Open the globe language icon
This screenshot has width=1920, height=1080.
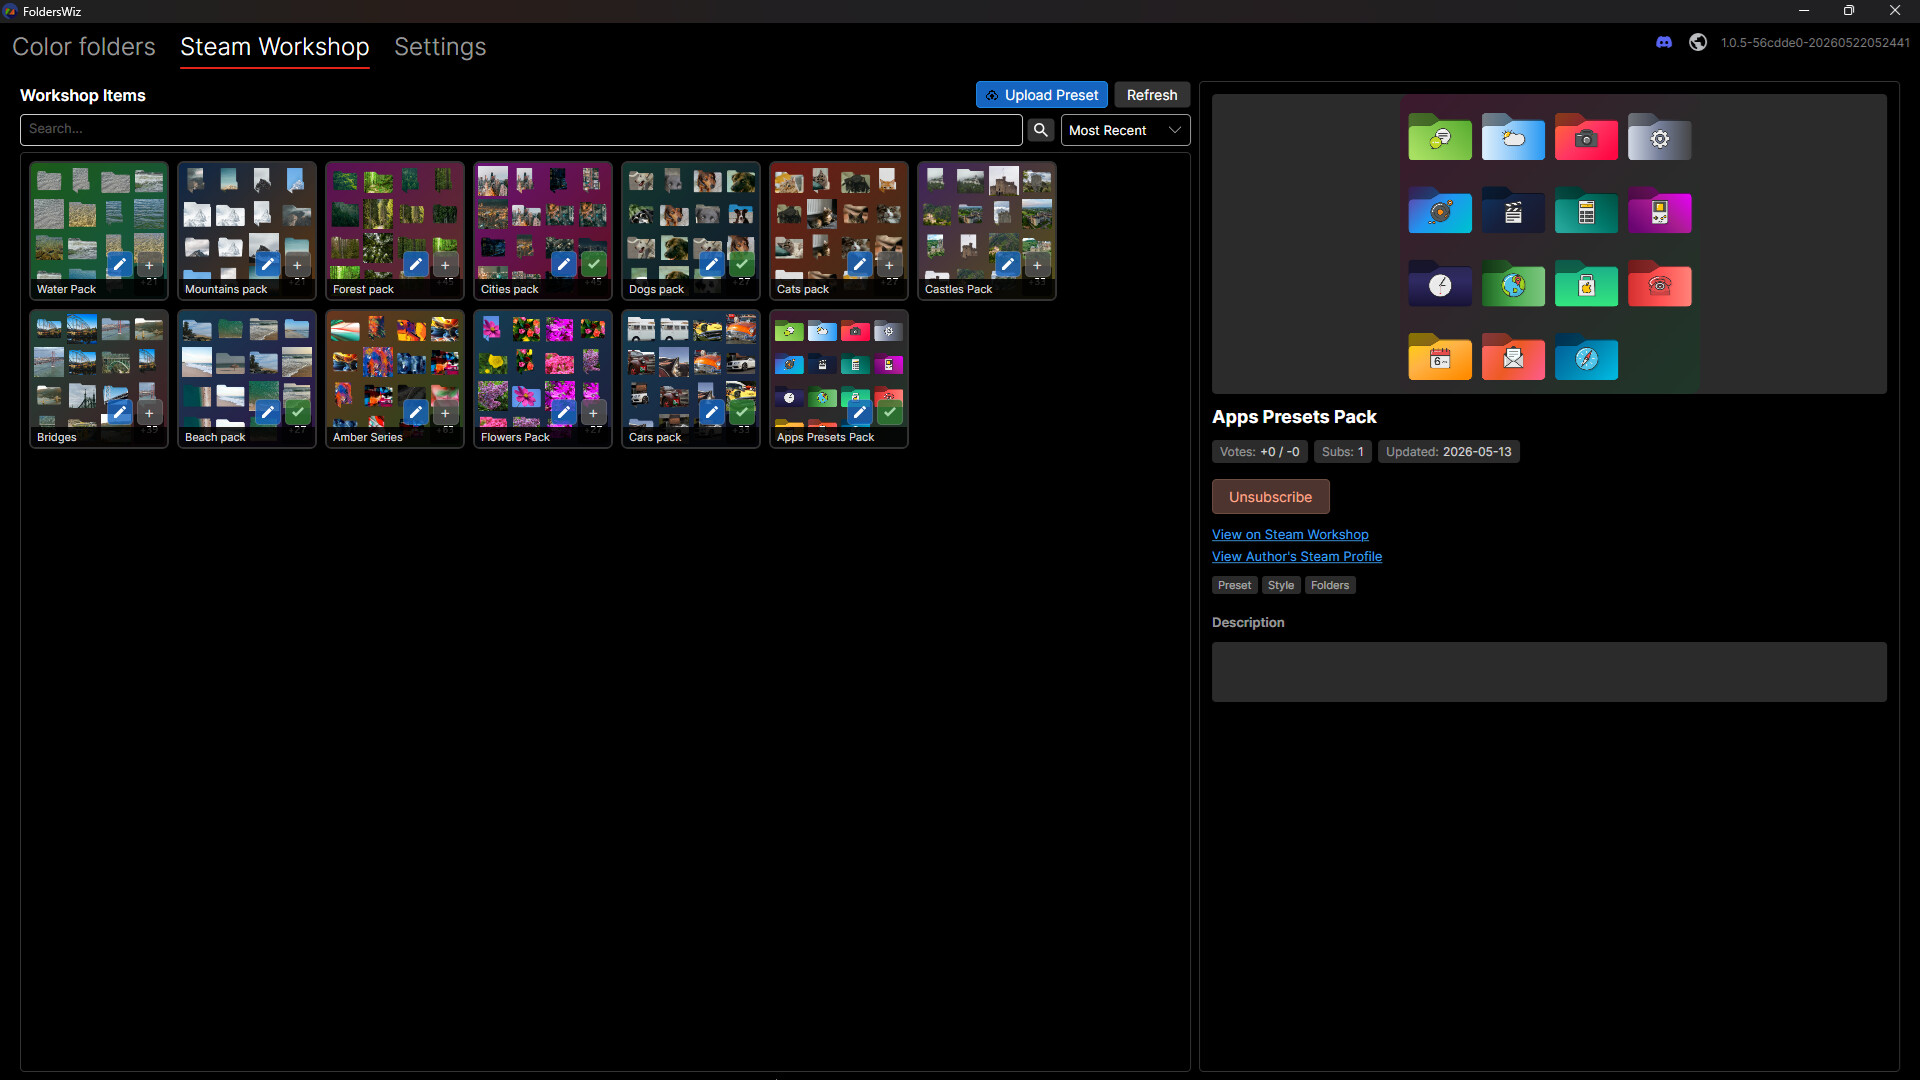(1698, 42)
